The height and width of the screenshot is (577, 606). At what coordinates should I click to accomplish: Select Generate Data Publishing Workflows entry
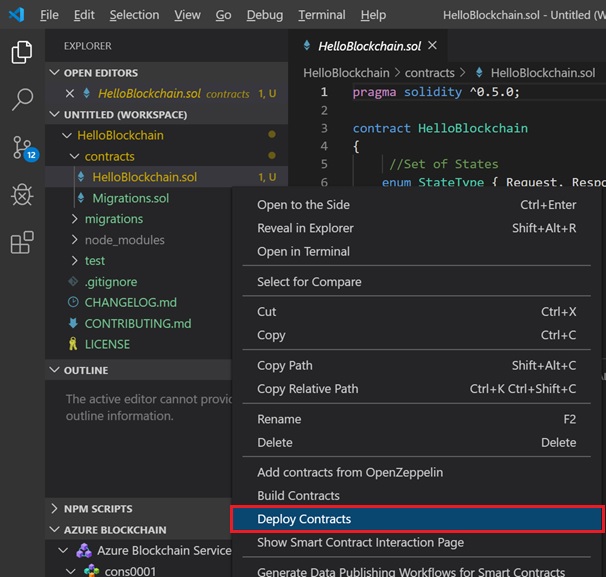click(417, 571)
